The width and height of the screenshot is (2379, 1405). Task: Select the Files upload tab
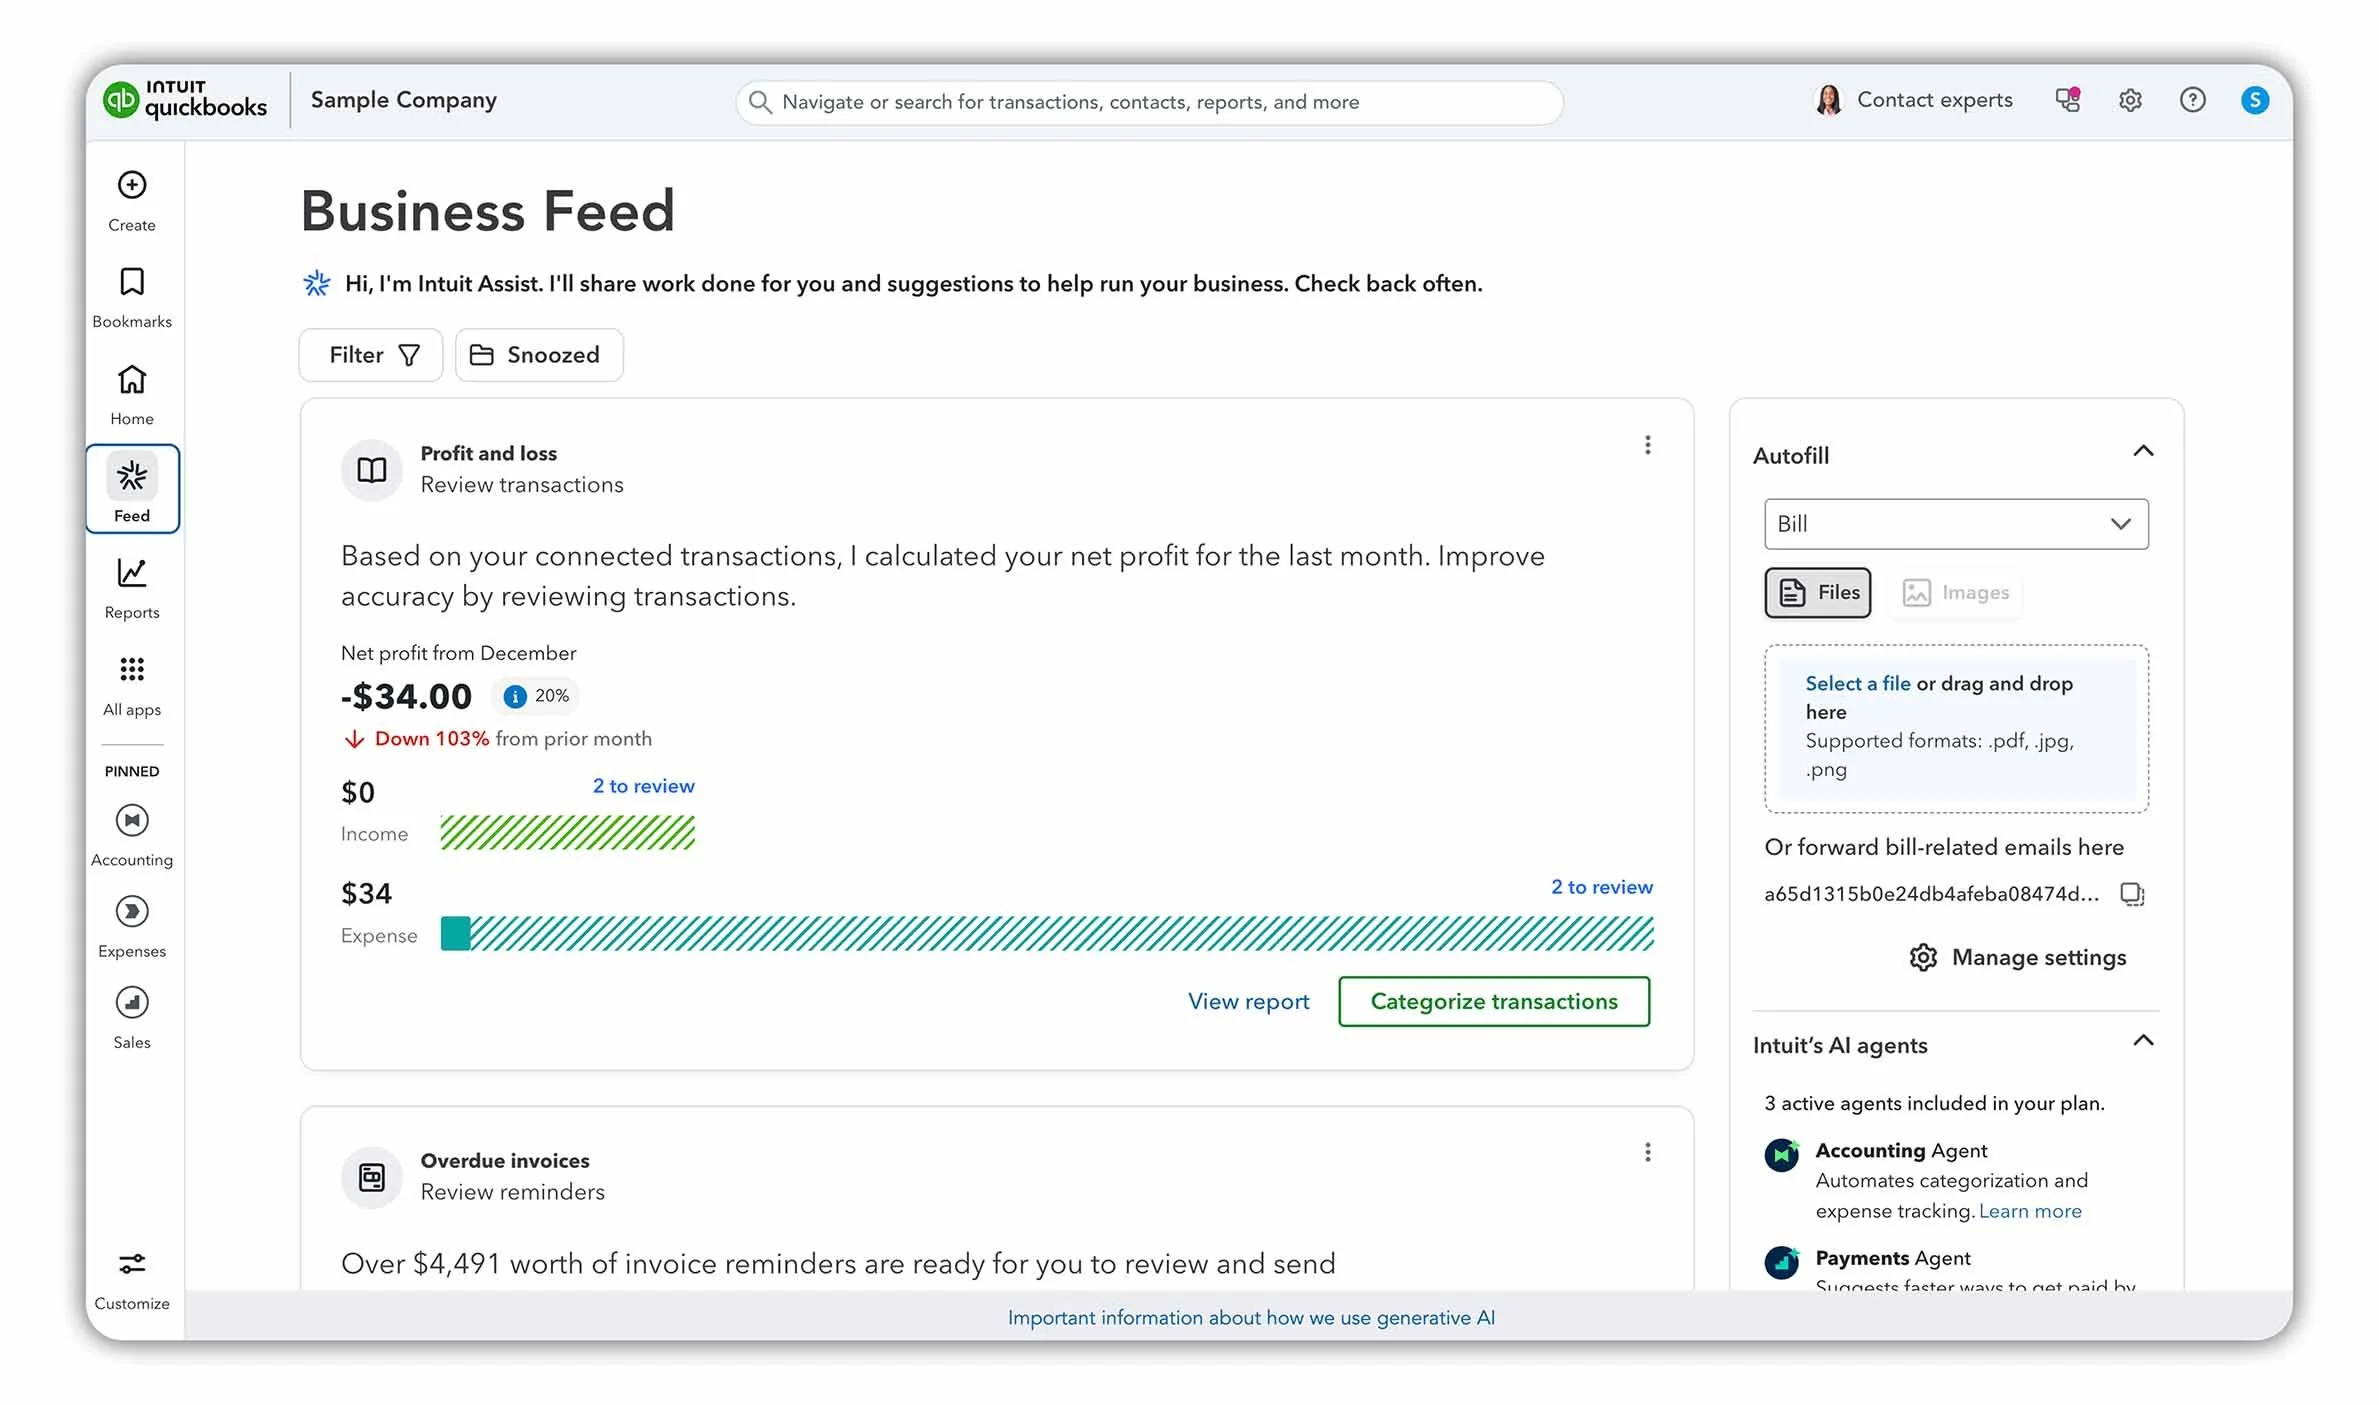point(1818,593)
